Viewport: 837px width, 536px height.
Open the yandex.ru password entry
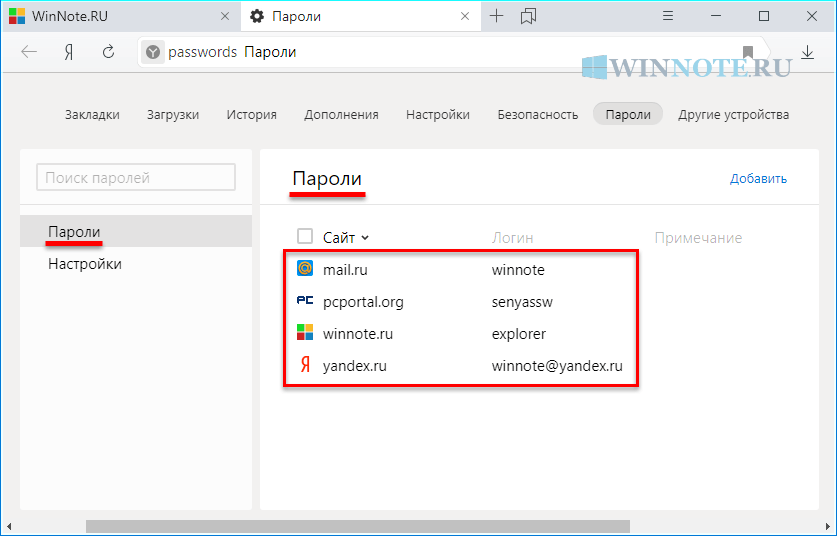[354, 366]
